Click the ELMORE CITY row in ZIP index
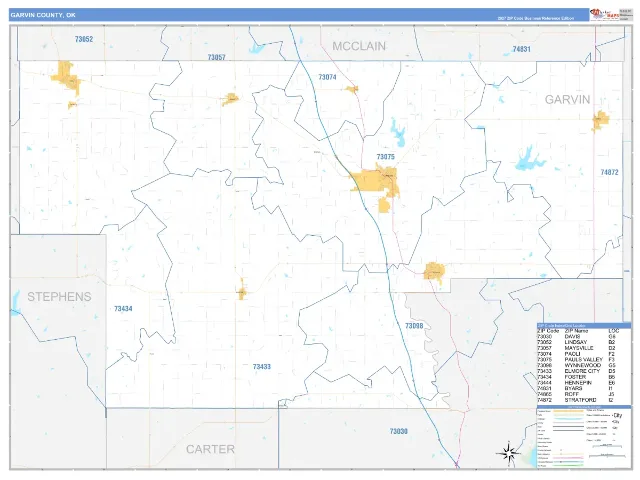Viewport: 640px width, 480px height. click(578, 371)
